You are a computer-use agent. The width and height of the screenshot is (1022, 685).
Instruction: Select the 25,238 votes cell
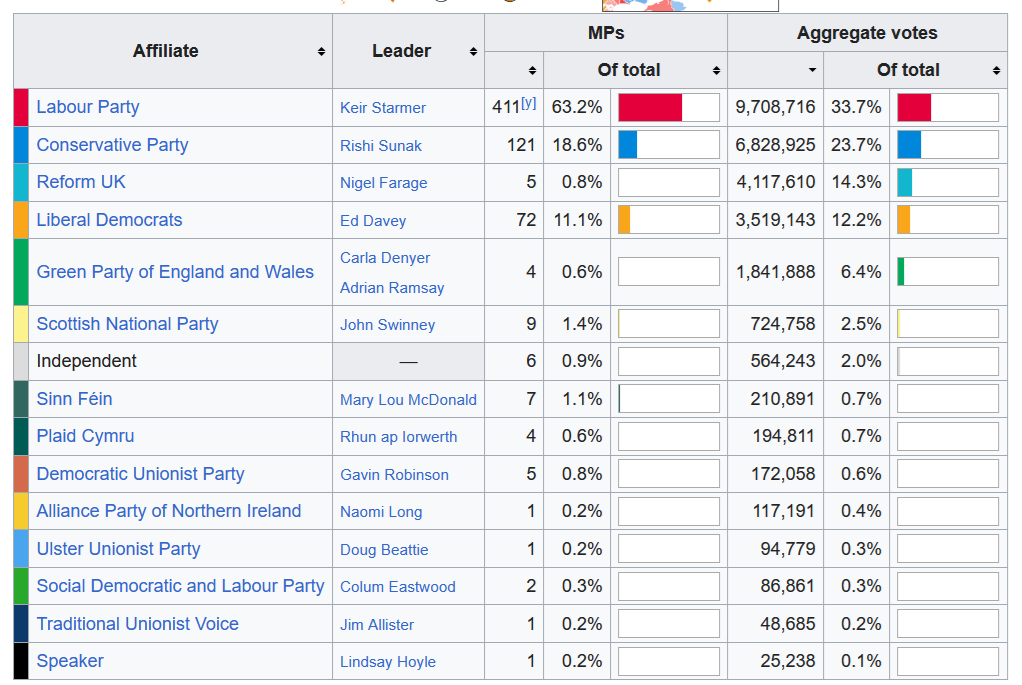[x=776, y=661]
